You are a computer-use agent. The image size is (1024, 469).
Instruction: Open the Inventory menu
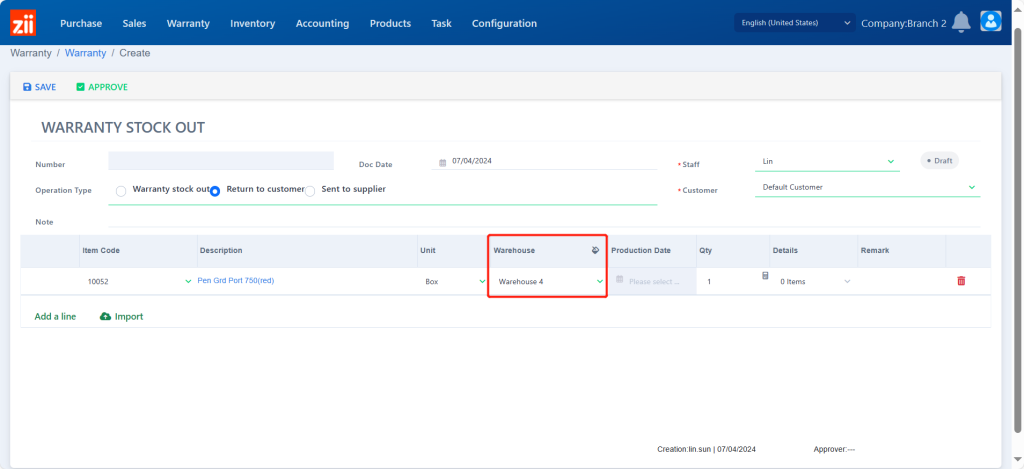[253, 24]
